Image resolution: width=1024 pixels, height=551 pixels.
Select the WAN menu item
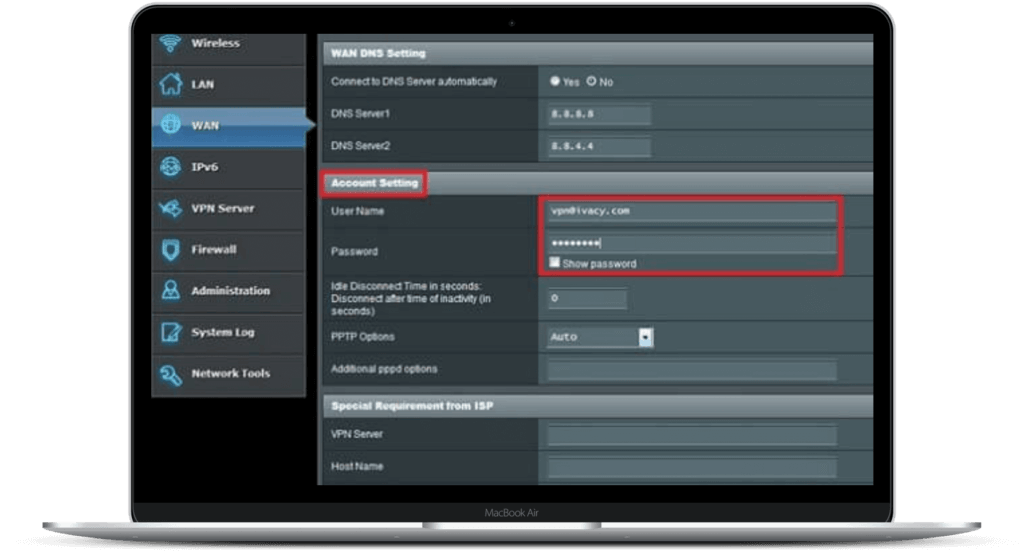point(229,126)
